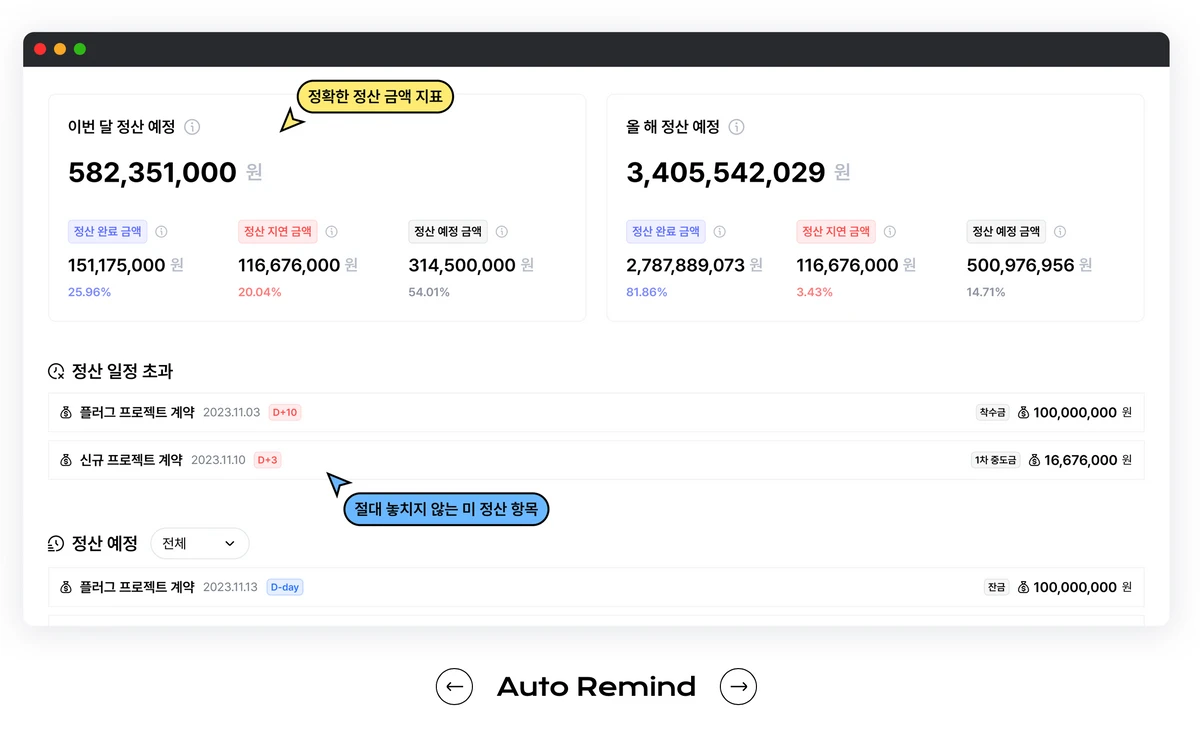Viewport: 1200px width, 733px height.
Task: Click info icon next to 500,976,956 정산 예정 금액
Action: tap(1060, 231)
